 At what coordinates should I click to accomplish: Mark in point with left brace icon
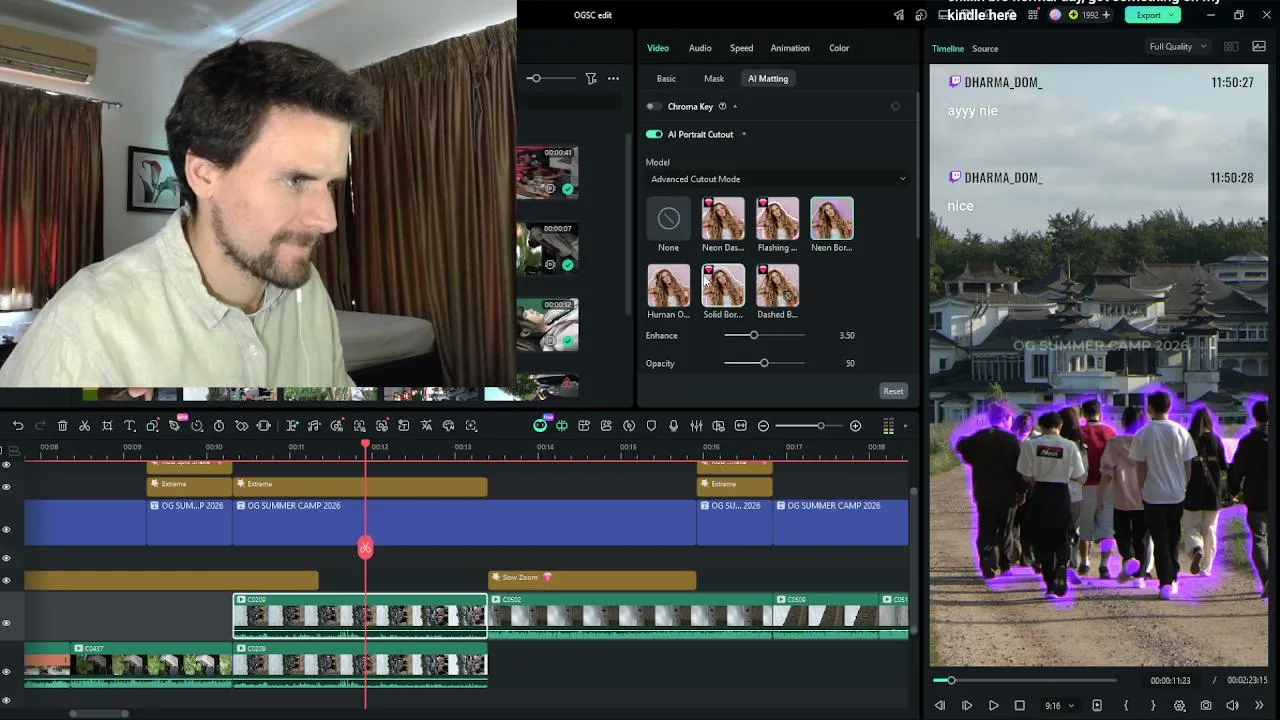click(1126, 705)
